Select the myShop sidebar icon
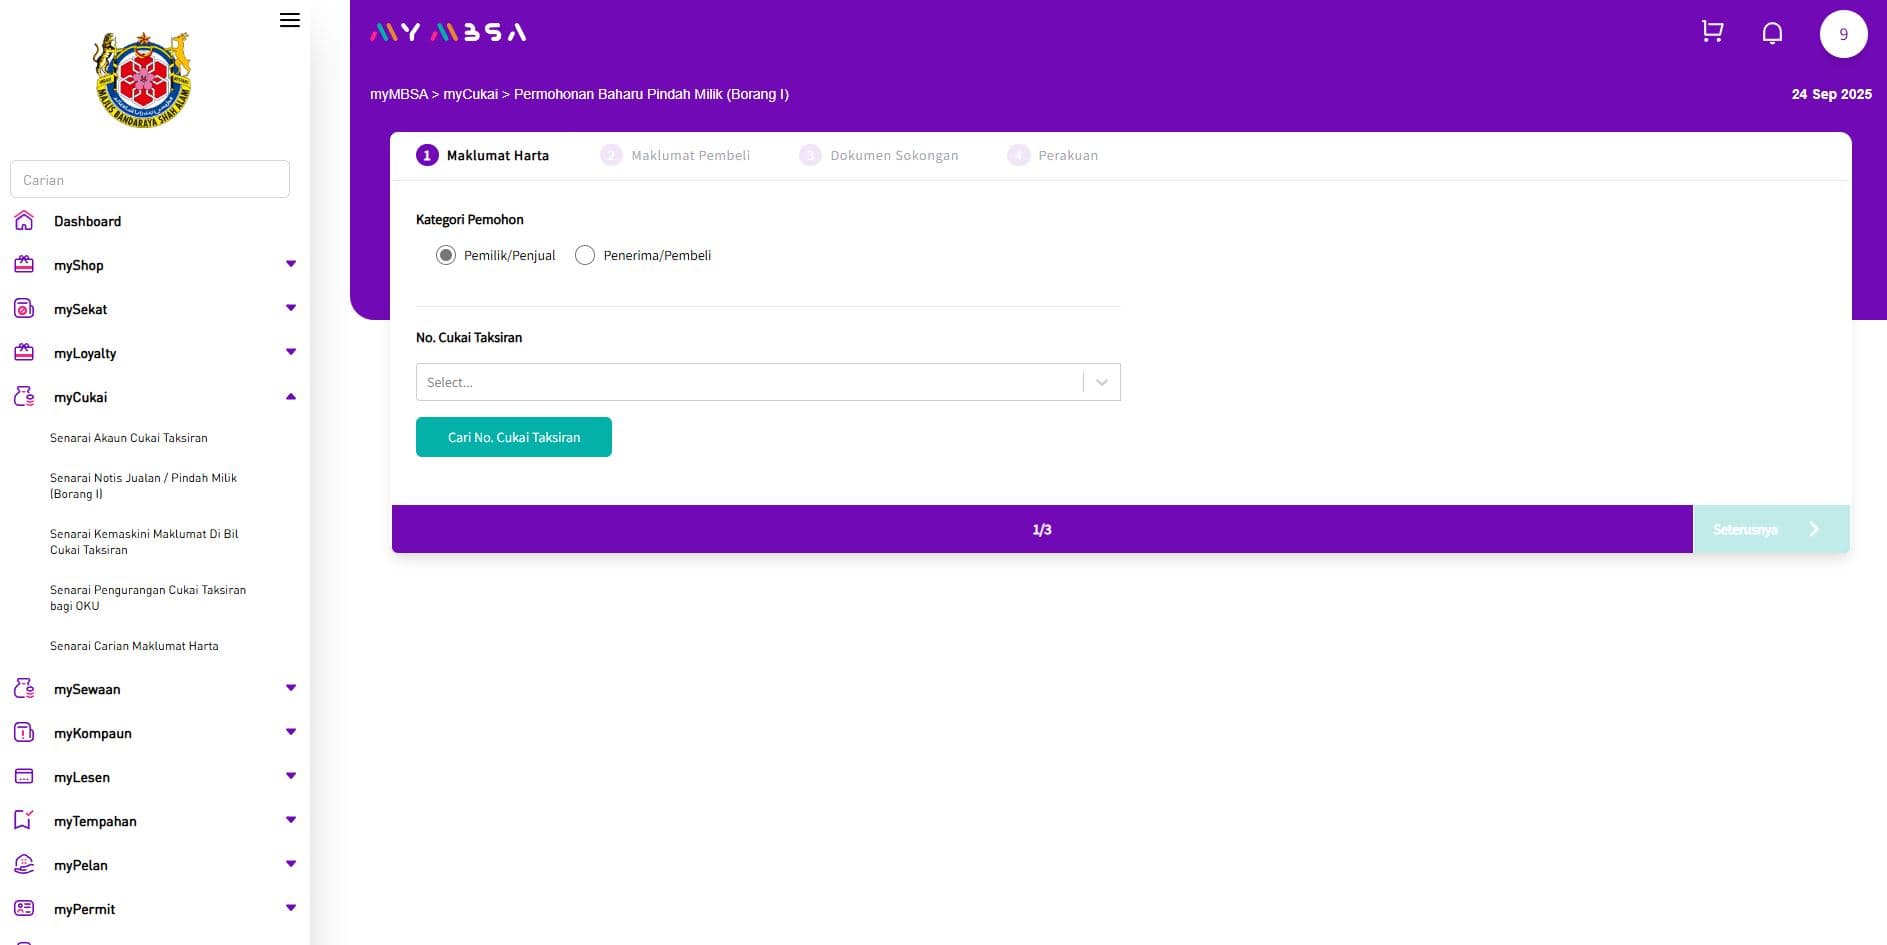 (x=23, y=264)
